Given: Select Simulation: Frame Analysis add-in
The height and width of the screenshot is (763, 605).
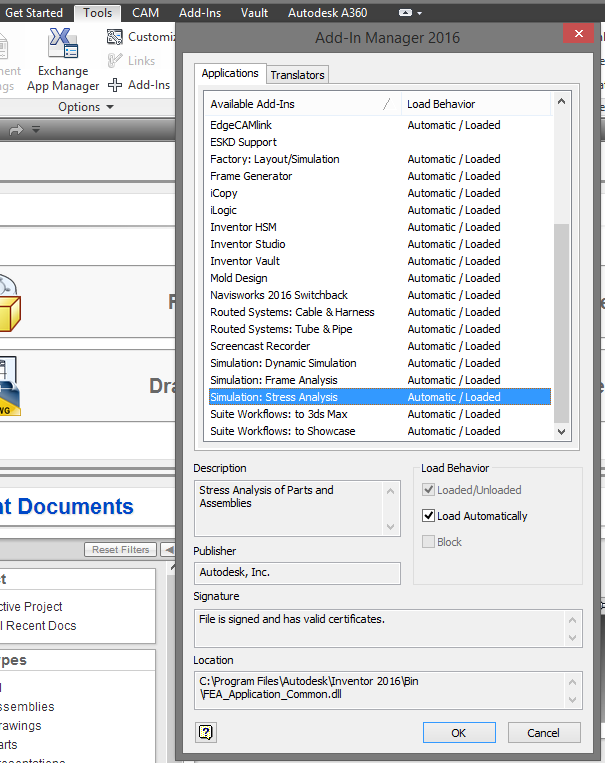Looking at the screenshot, I should [380, 381].
